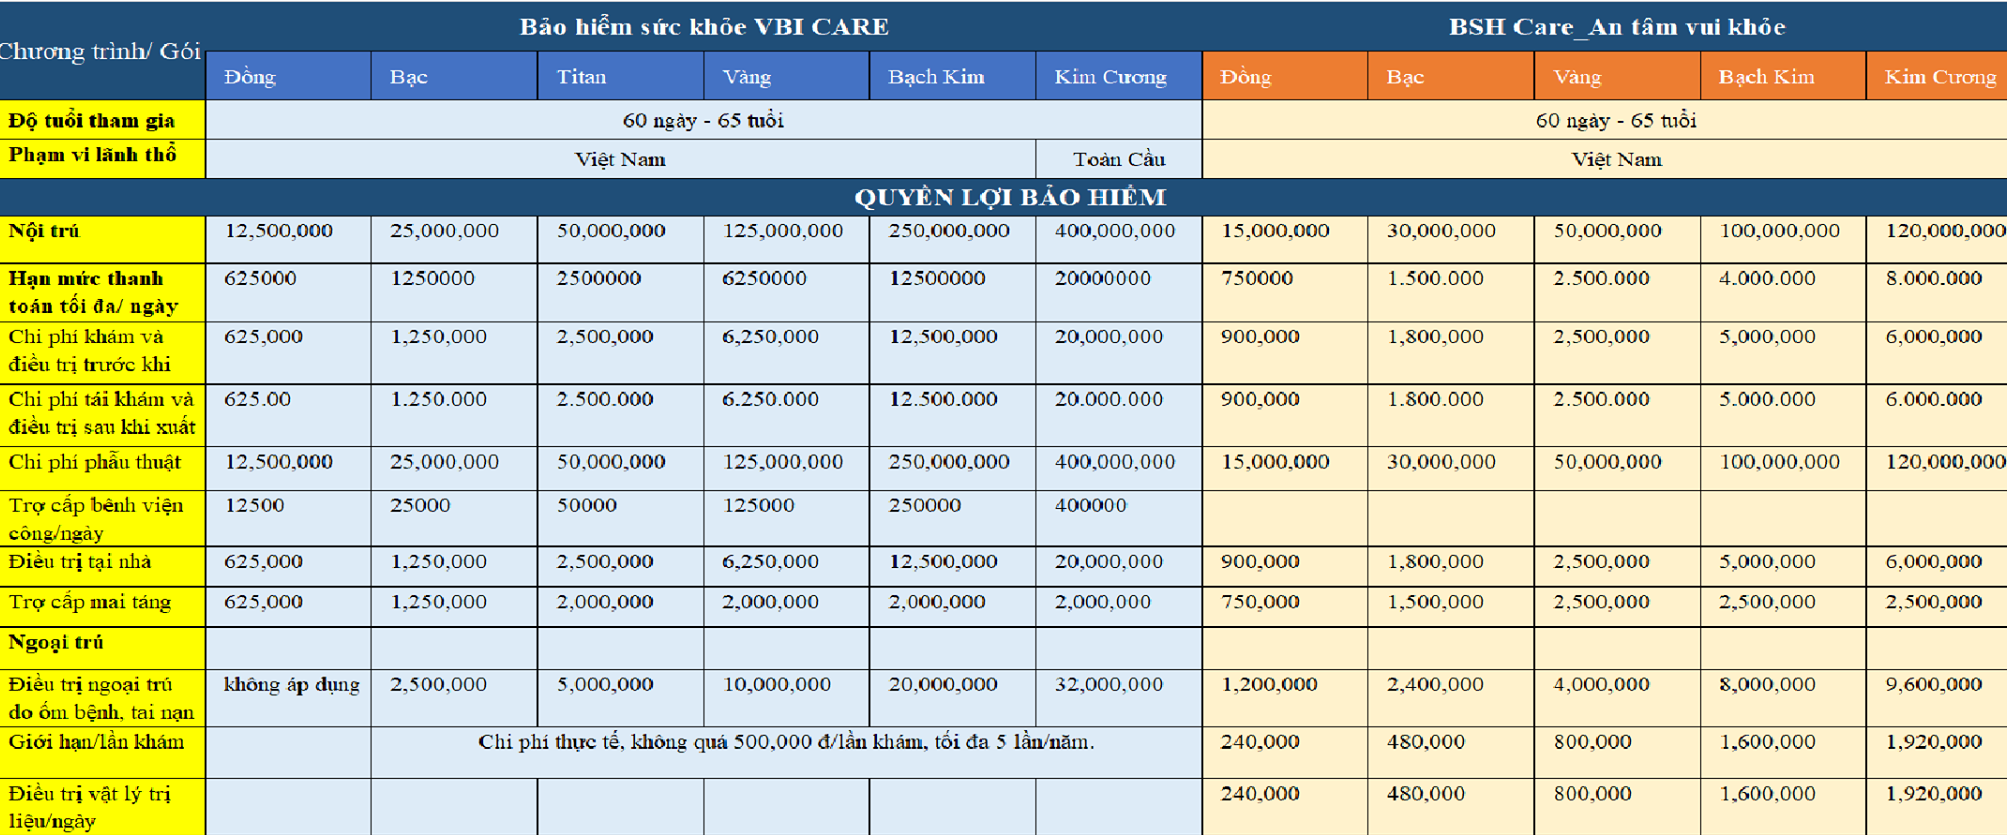Screen dimensions: 2007x835
Task: Click the "Bảo hiểm sức khỏe VBI CARE" header
Action: [703, 27]
